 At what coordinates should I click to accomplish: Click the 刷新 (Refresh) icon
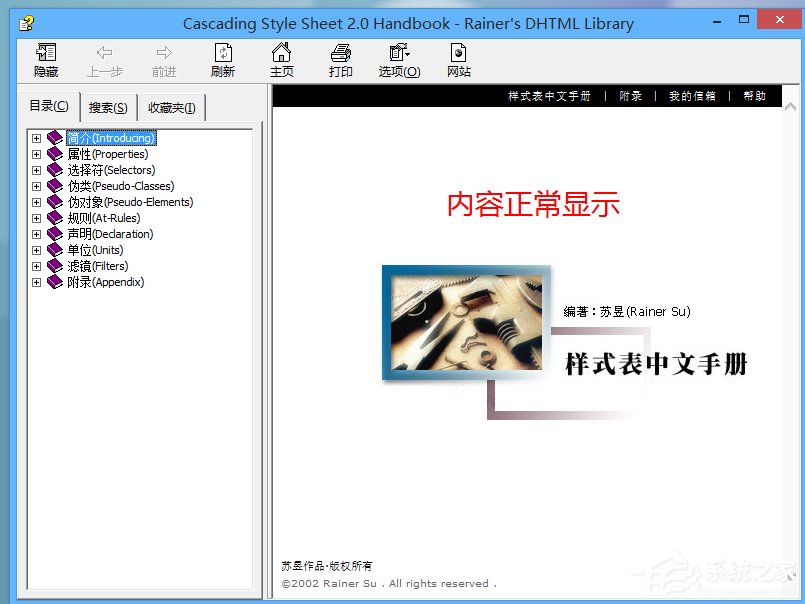tap(222, 60)
